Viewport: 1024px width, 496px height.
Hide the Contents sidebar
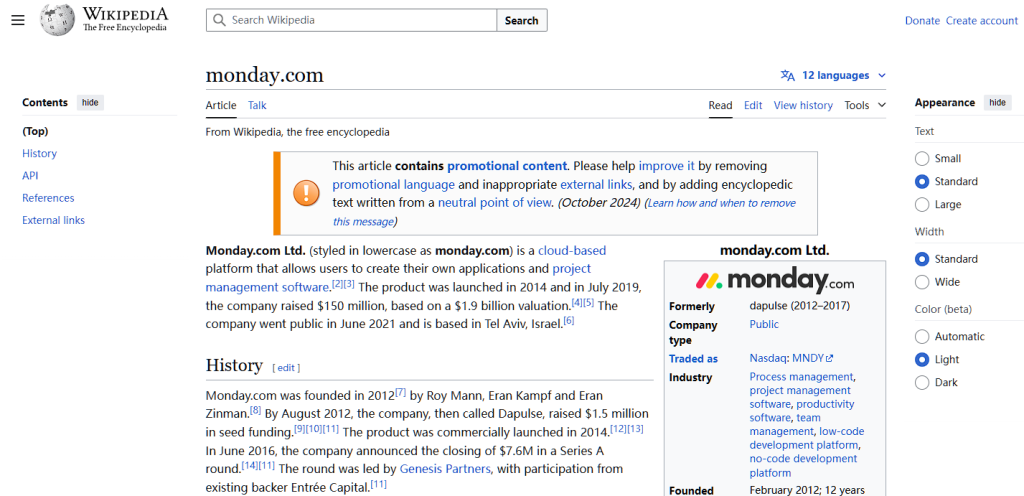point(90,102)
